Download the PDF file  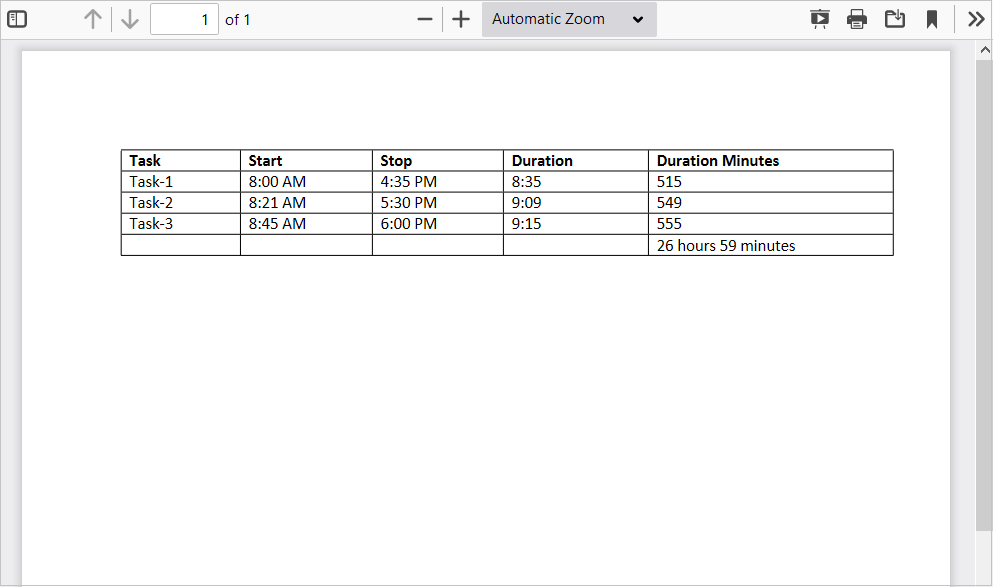pos(895,19)
